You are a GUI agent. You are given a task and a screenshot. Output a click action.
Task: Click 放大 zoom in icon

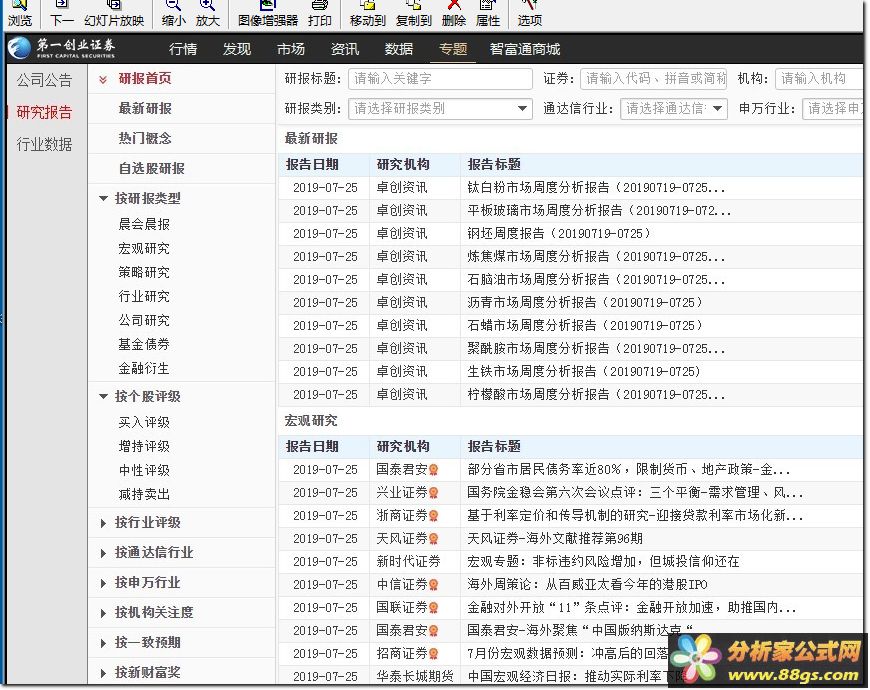click(208, 7)
